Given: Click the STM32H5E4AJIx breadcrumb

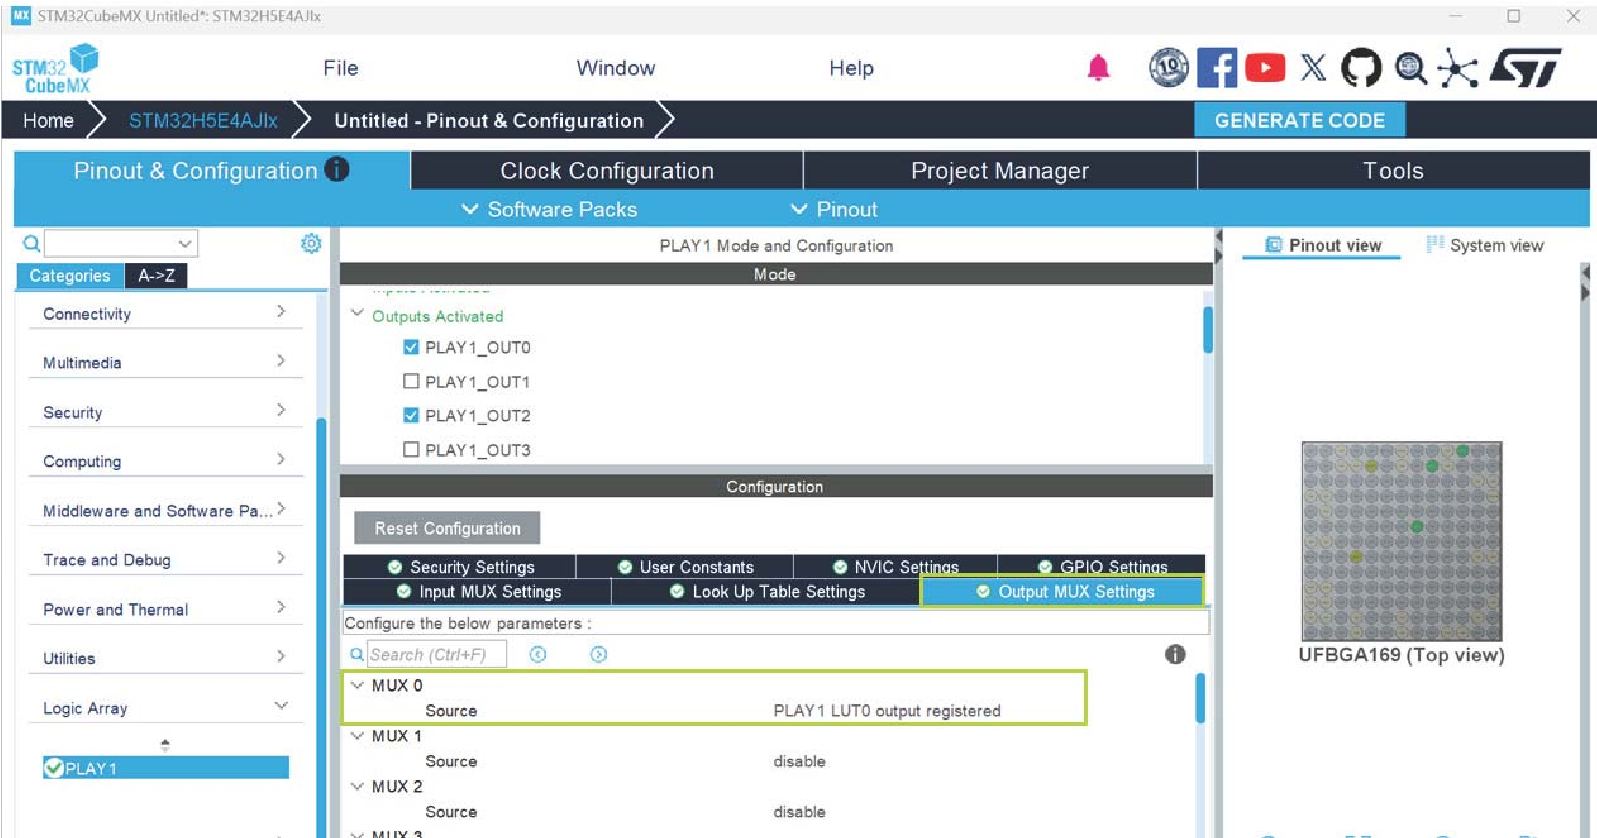Looking at the screenshot, I should [x=203, y=121].
